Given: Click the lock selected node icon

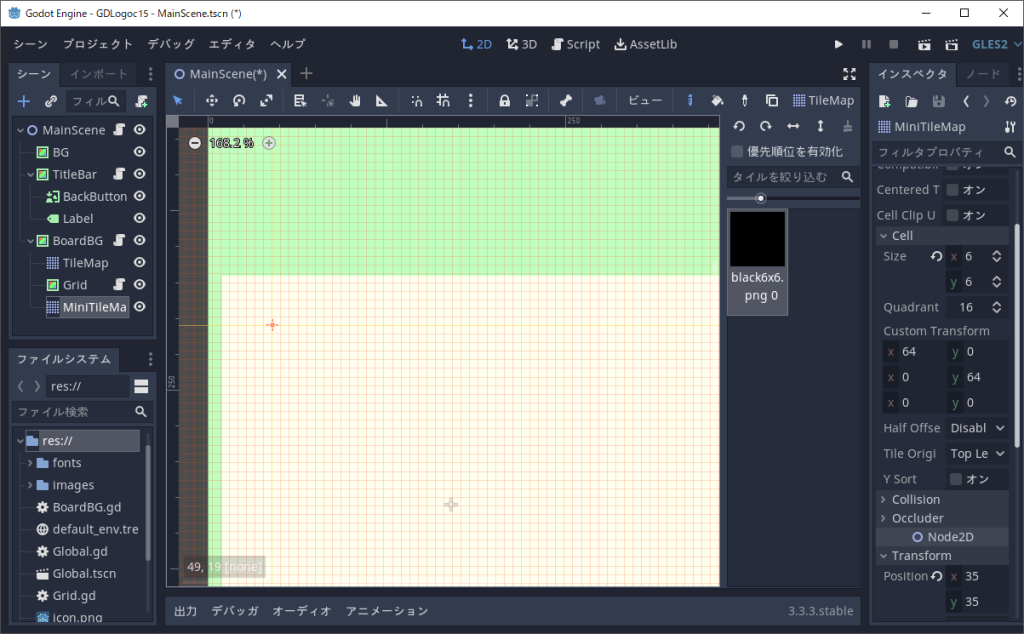Looking at the screenshot, I should pos(504,100).
